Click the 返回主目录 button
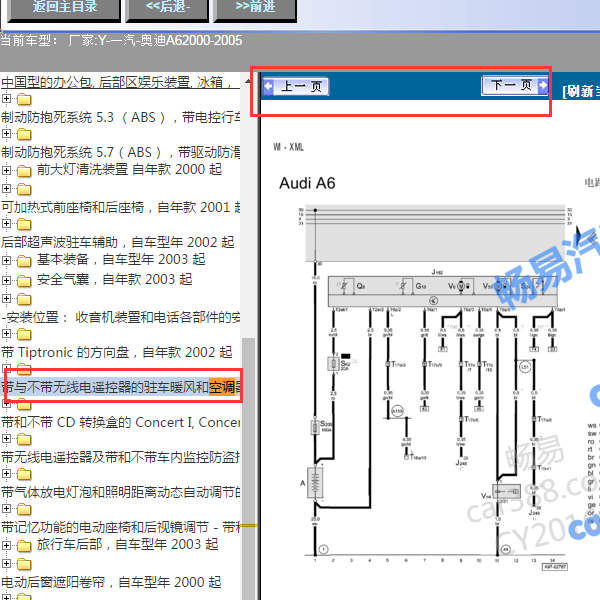The height and width of the screenshot is (600, 600). pyautogui.click(x=64, y=8)
